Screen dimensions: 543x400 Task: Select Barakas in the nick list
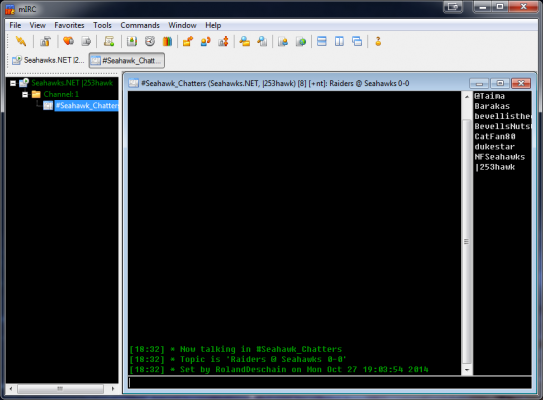point(492,106)
